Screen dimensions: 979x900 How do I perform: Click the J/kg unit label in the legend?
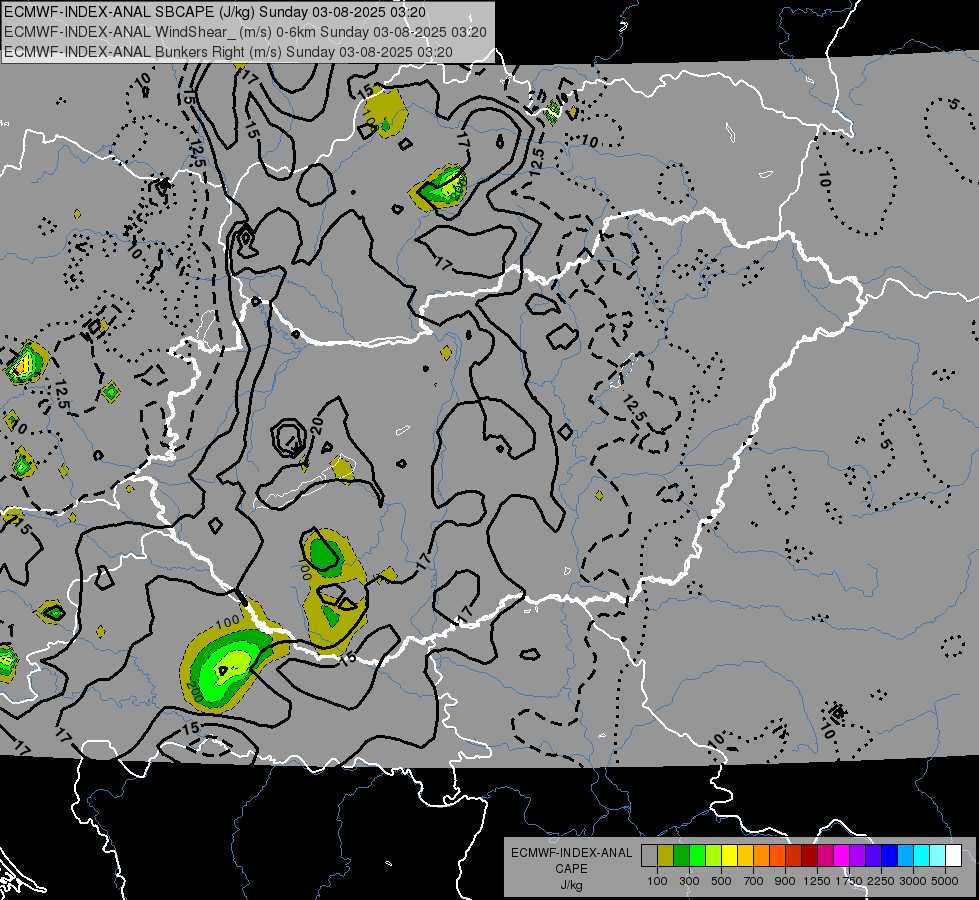pos(571,885)
